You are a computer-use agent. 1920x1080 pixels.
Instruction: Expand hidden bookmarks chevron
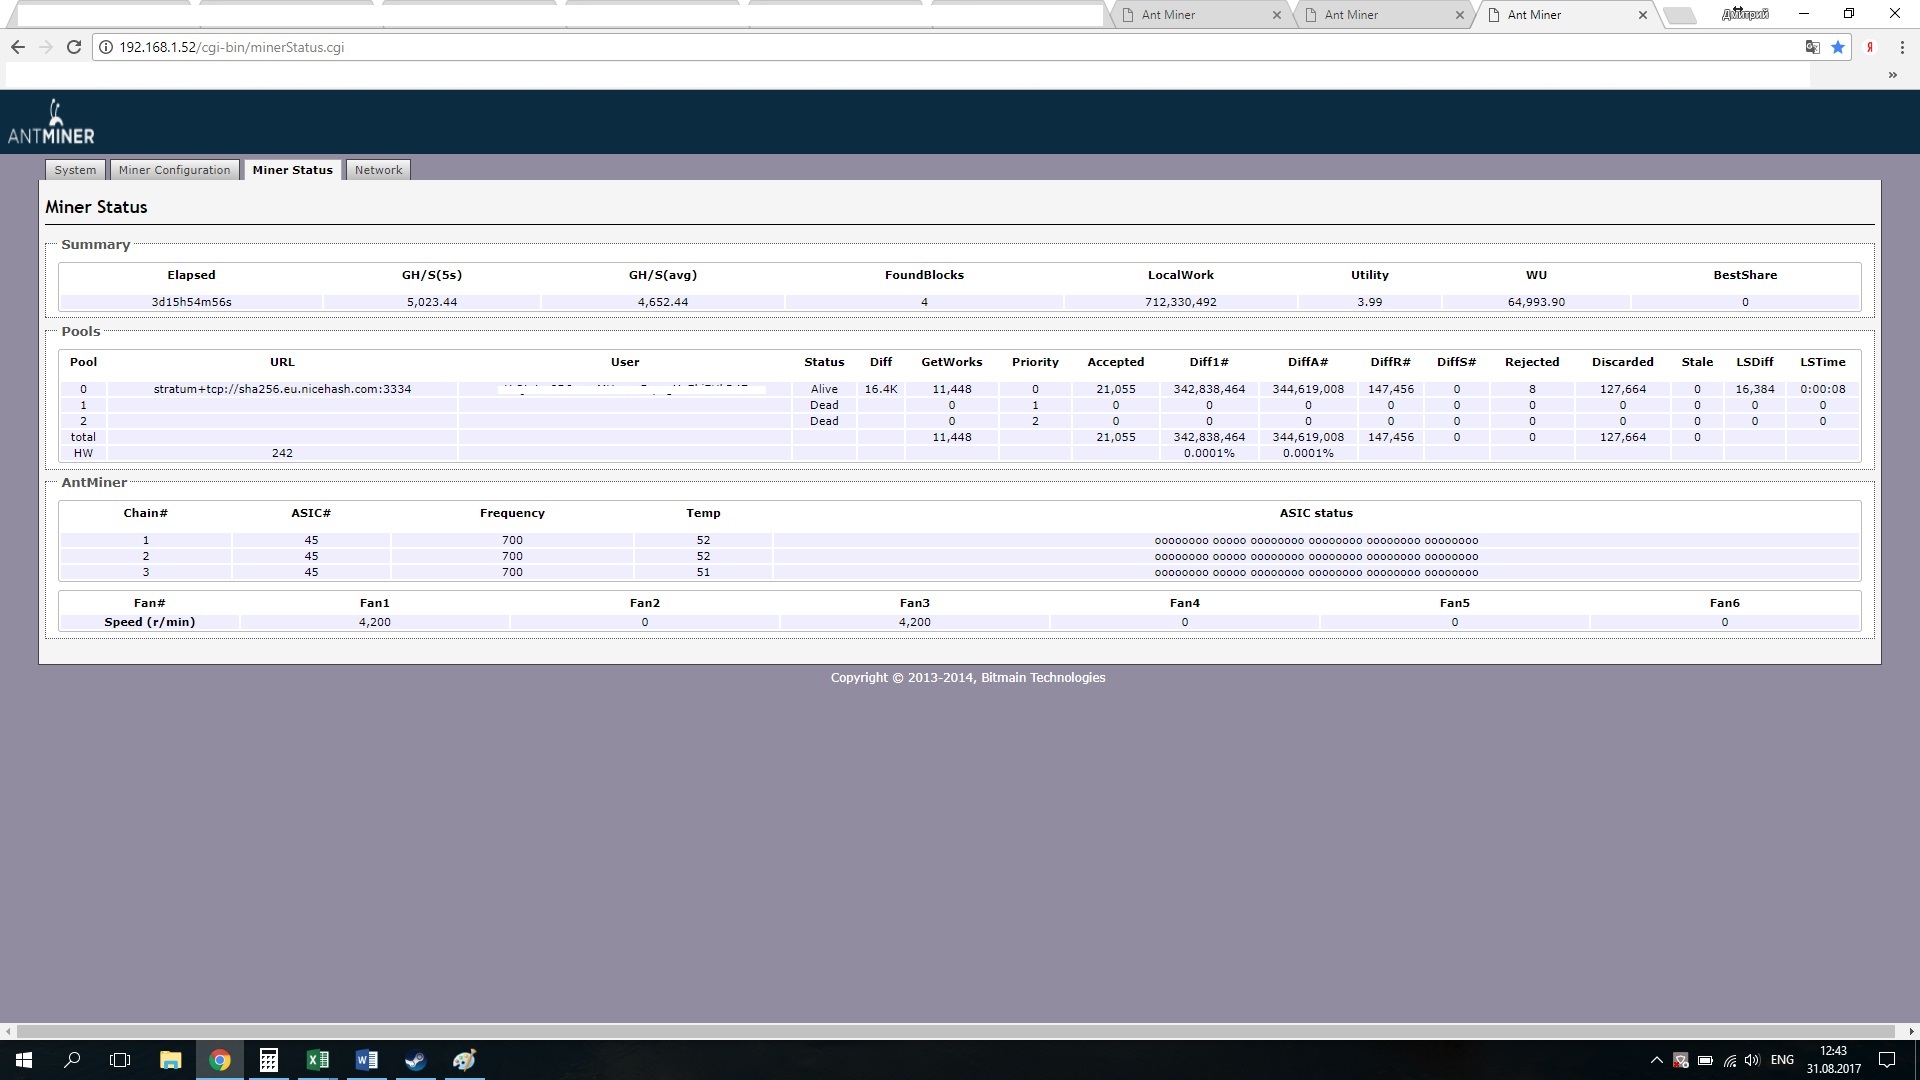point(1892,75)
